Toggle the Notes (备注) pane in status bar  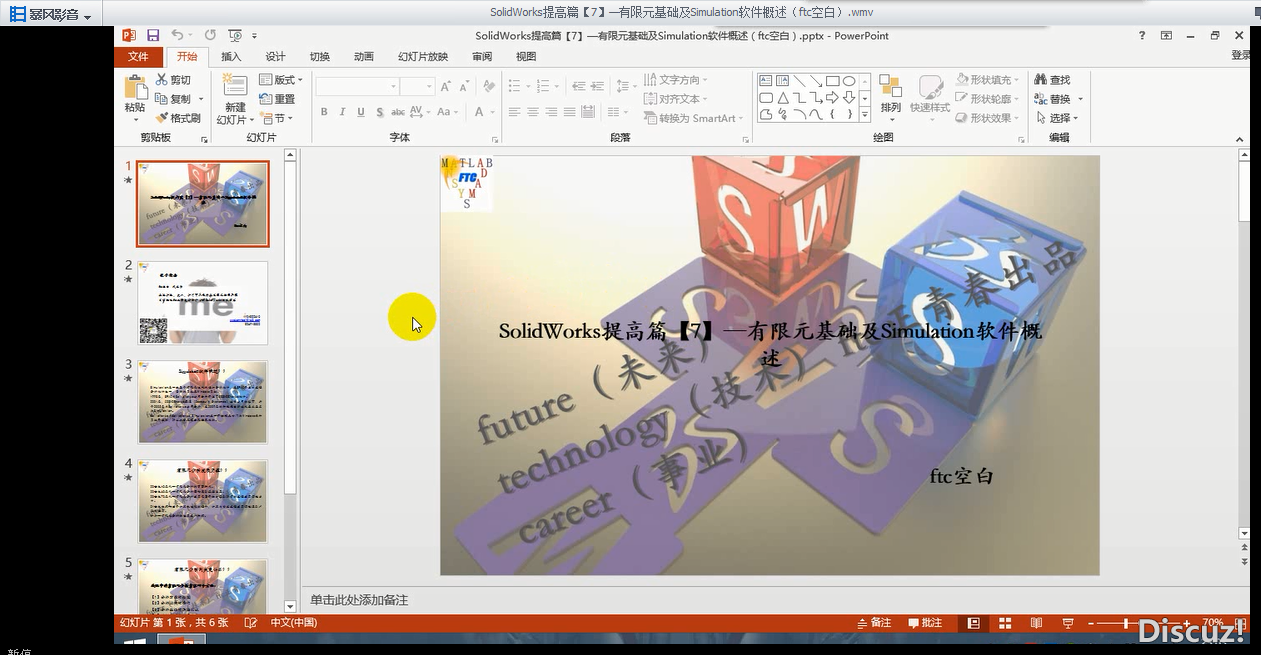tap(874, 623)
